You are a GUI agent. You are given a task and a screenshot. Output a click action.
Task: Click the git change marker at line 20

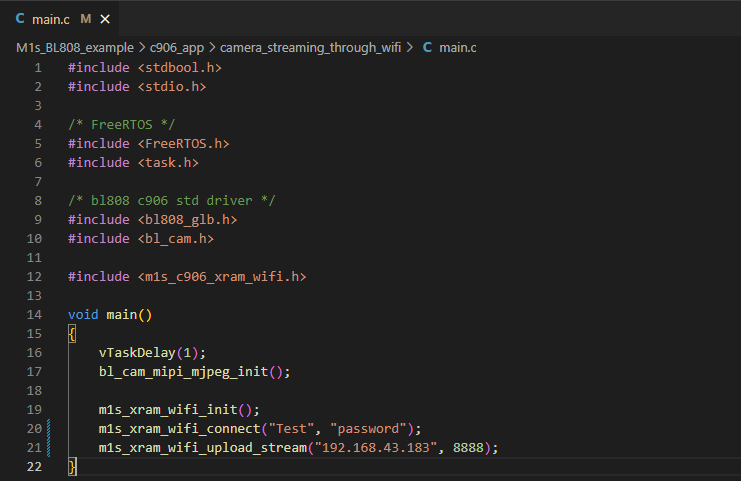49,429
